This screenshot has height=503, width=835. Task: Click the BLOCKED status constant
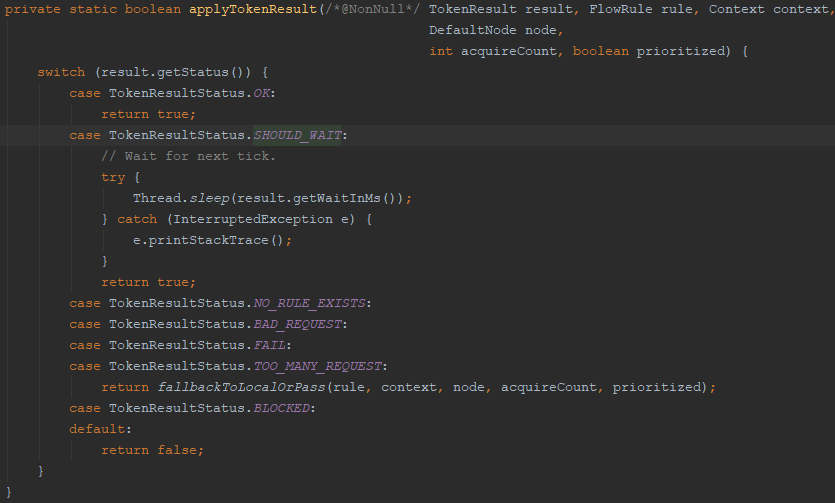[x=284, y=408]
